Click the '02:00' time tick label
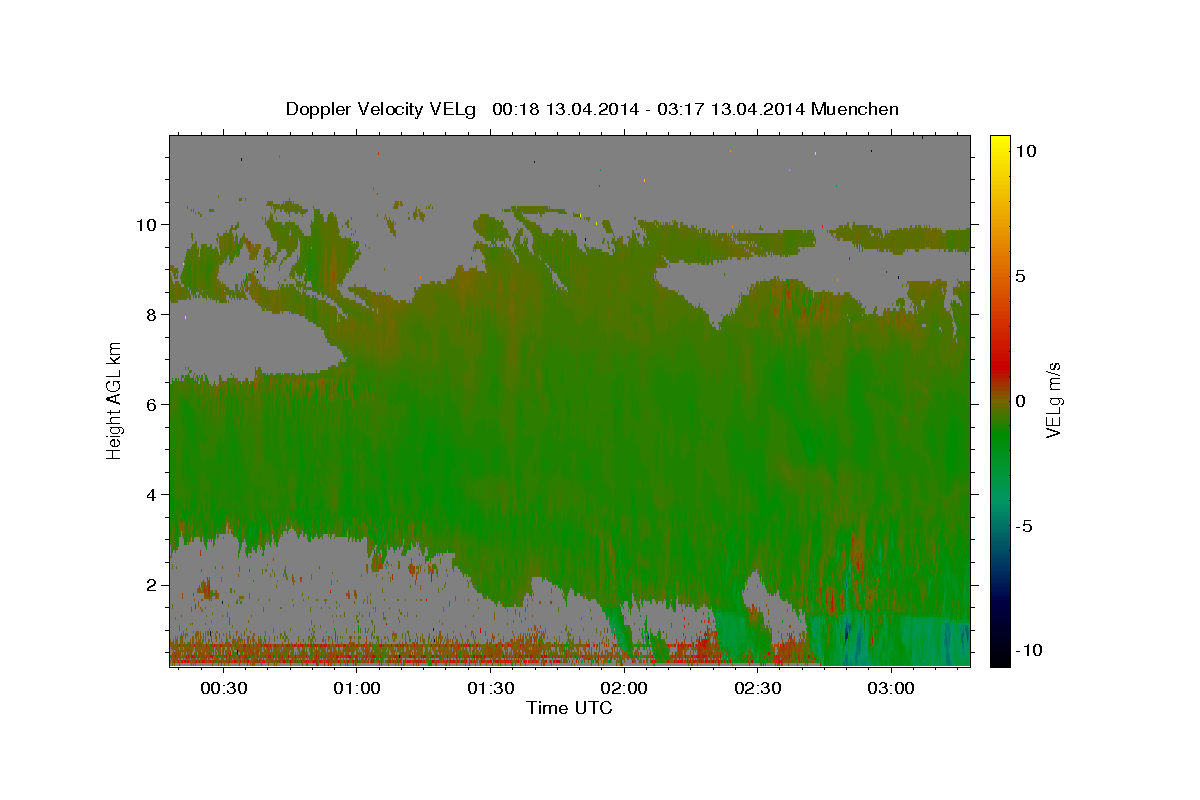The width and height of the screenshot is (1200, 800). [624, 689]
